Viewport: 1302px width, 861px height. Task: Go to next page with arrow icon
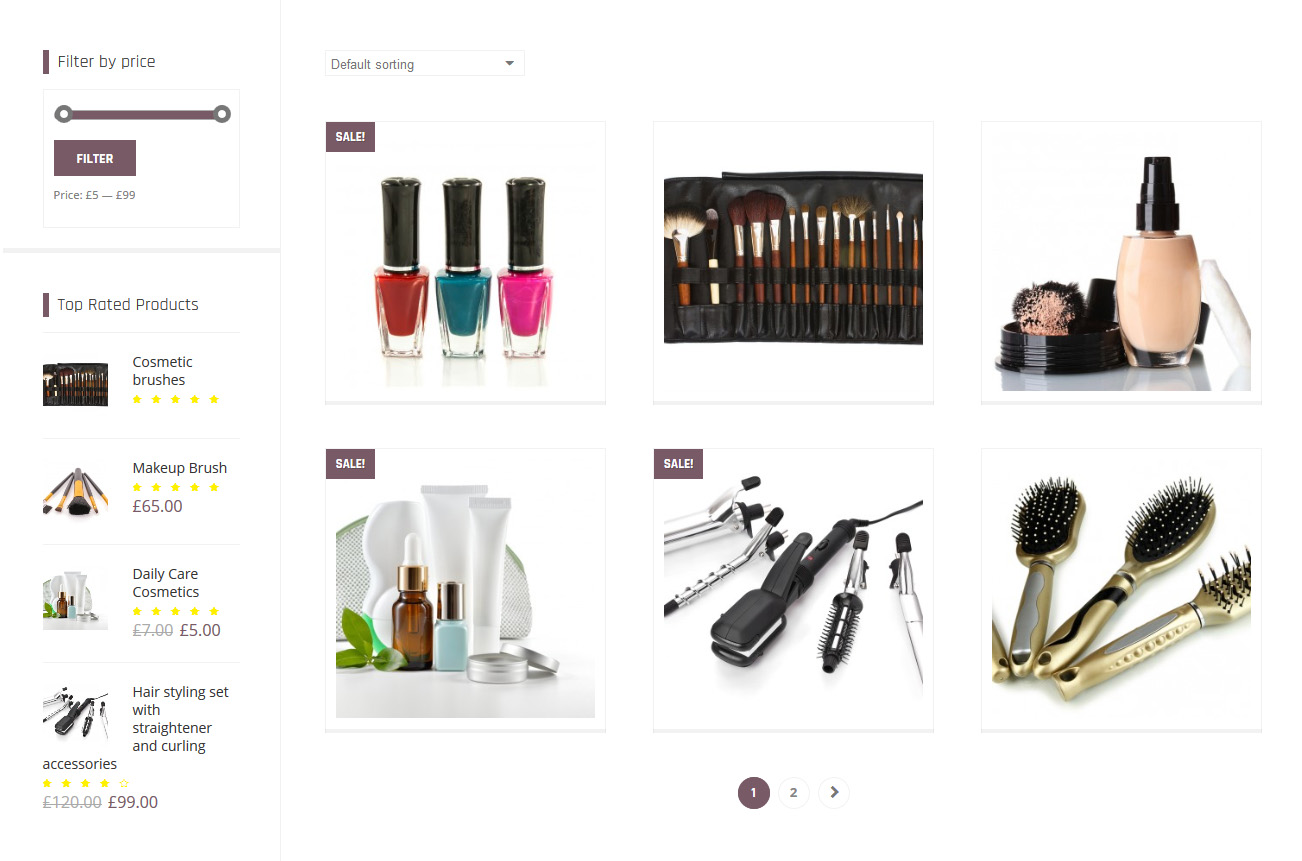tap(834, 793)
